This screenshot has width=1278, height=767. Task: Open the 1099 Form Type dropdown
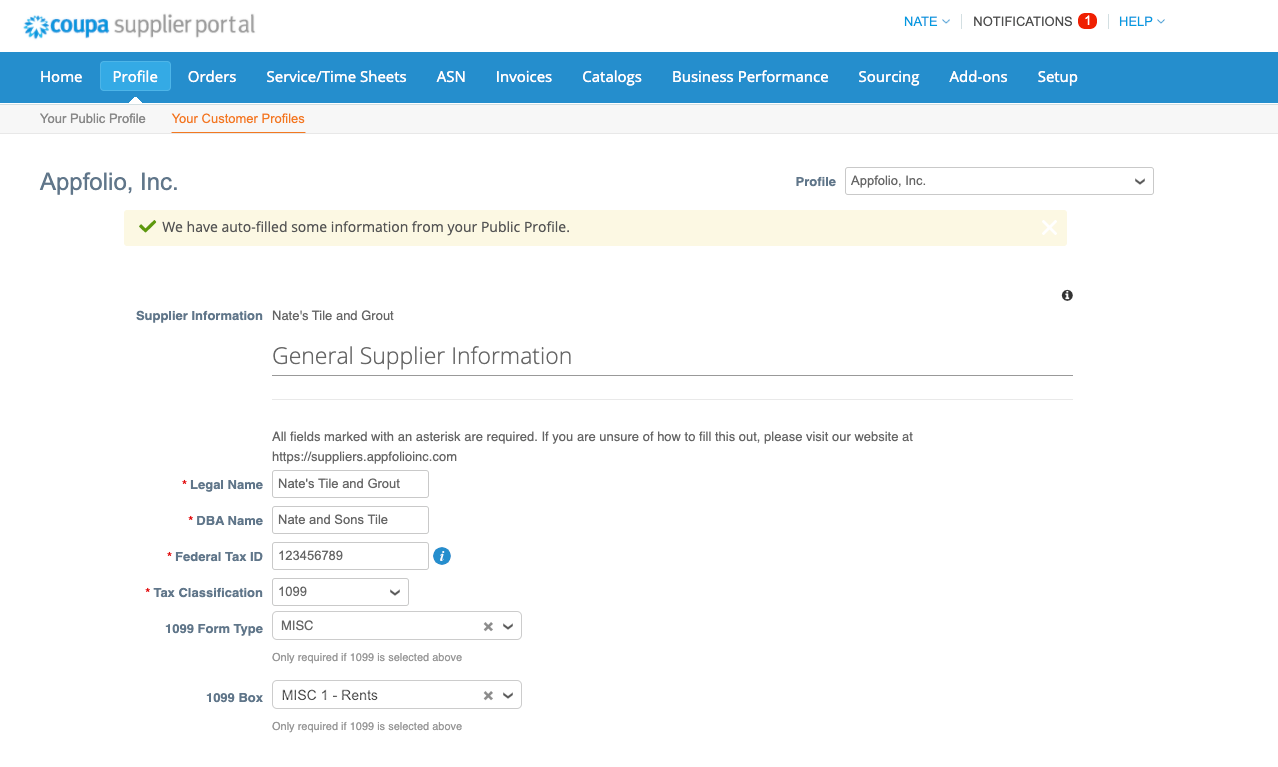click(x=509, y=625)
